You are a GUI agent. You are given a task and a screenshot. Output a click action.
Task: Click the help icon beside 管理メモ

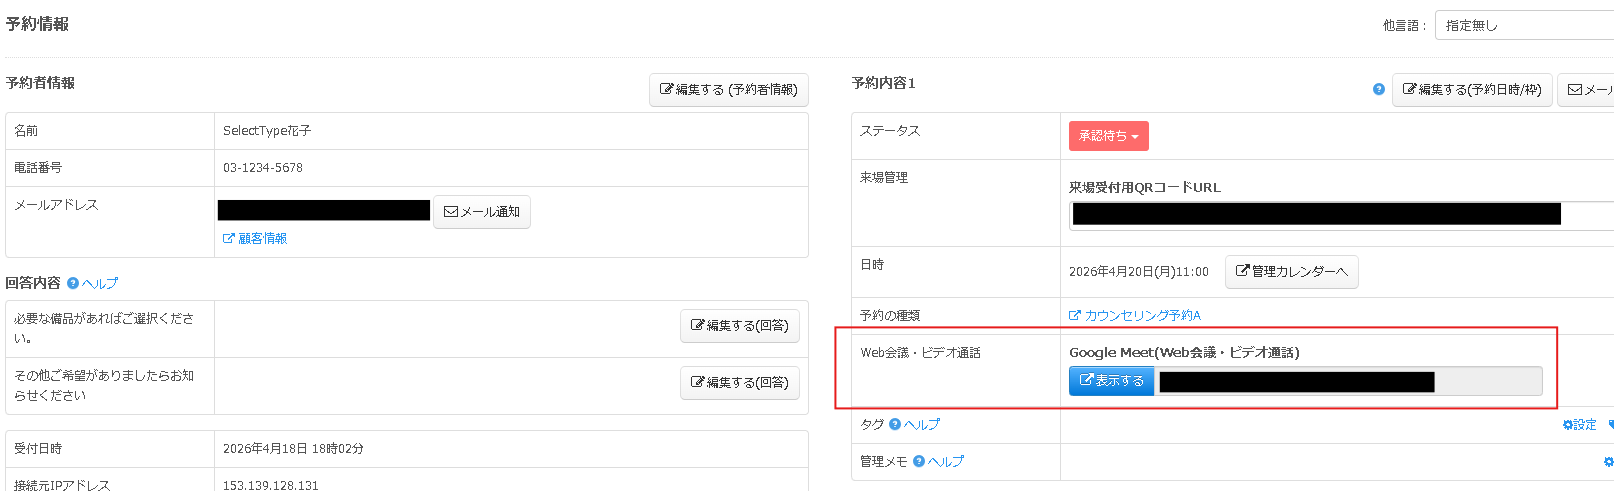(x=919, y=461)
